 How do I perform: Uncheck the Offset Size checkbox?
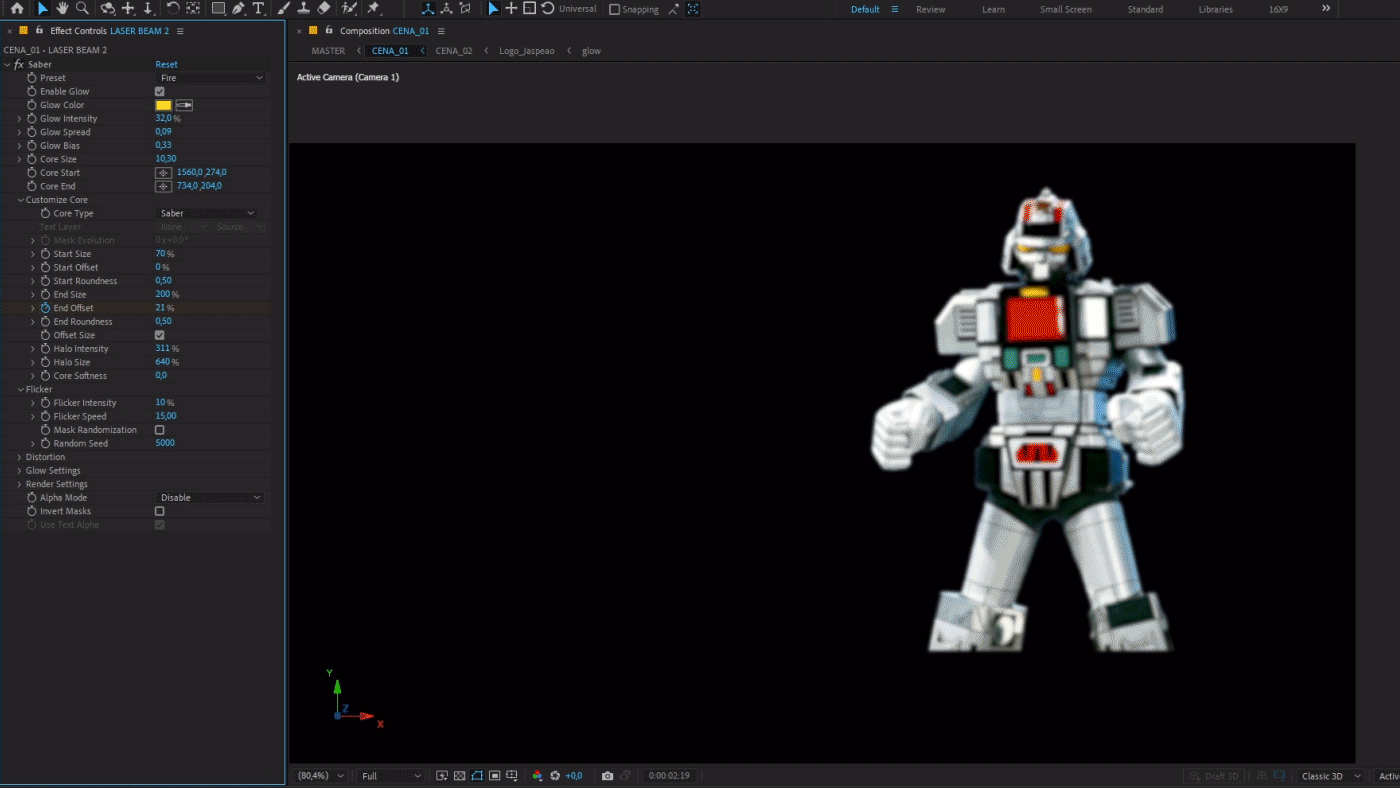[160, 335]
